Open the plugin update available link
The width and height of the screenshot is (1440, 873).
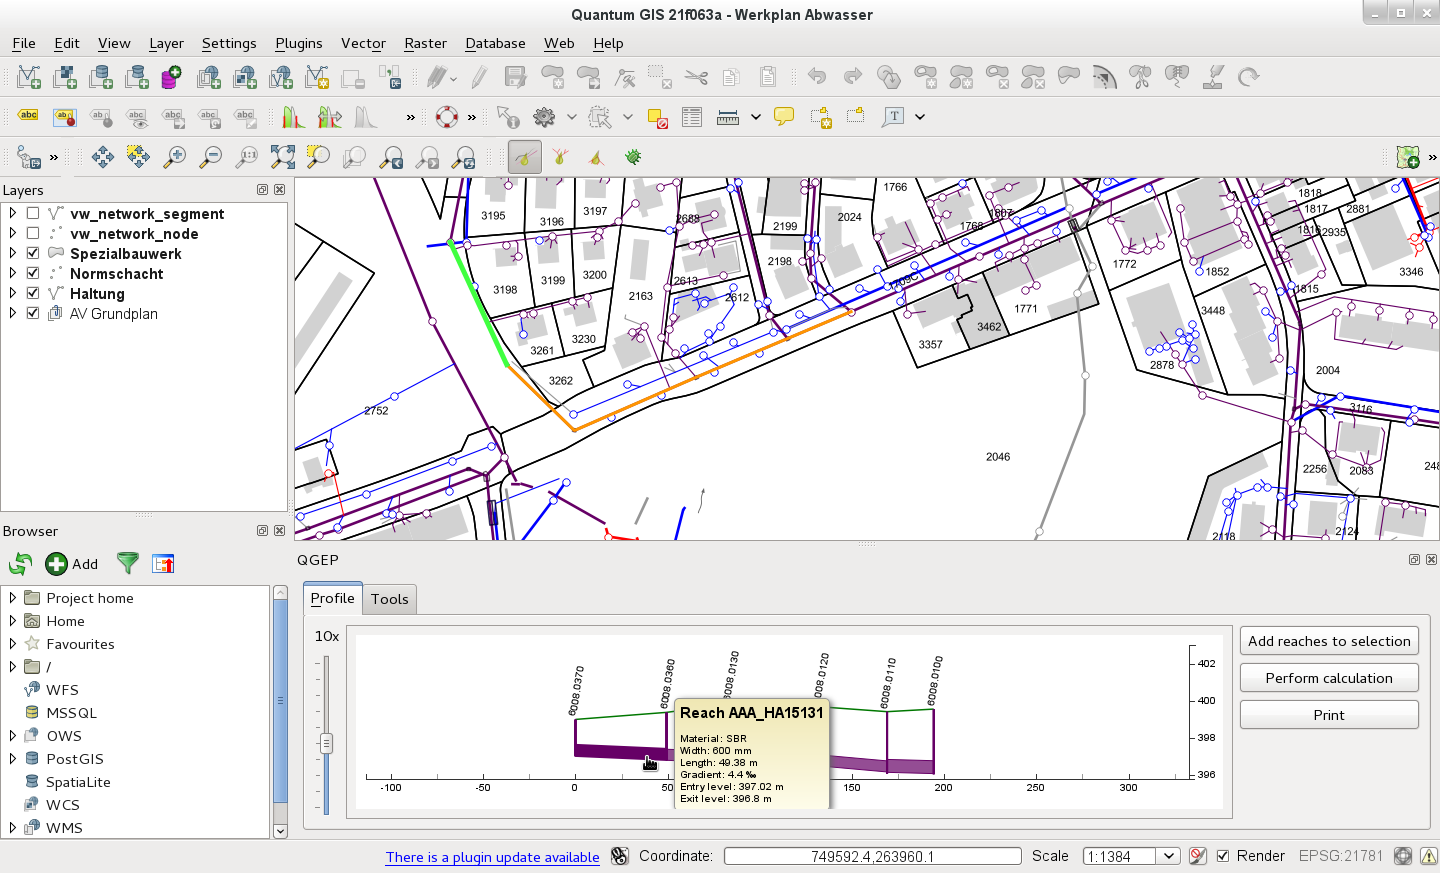point(493,857)
